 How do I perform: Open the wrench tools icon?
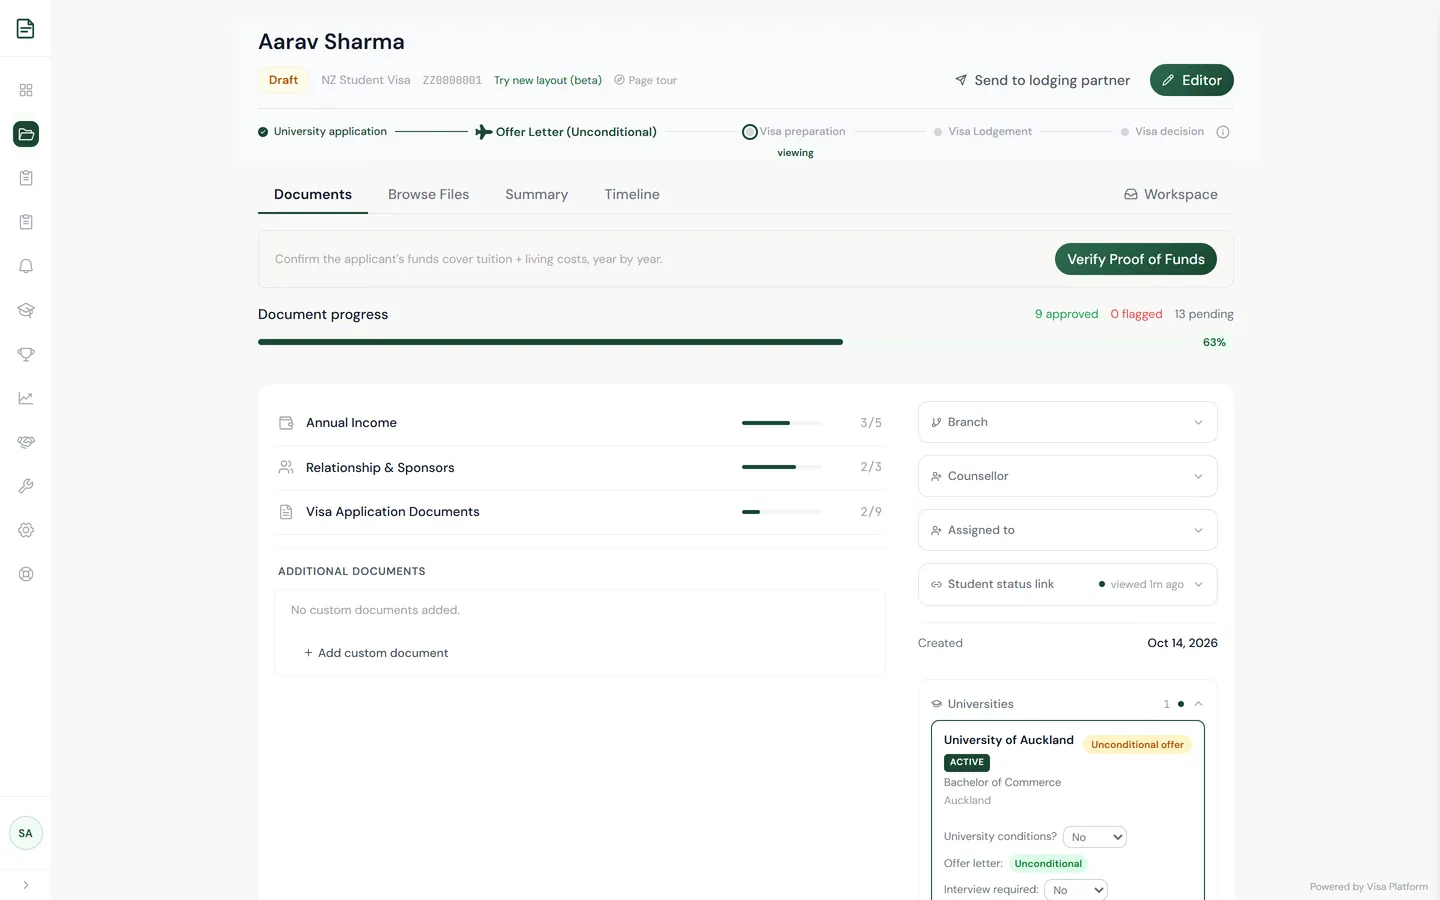pyautogui.click(x=26, y=486)
